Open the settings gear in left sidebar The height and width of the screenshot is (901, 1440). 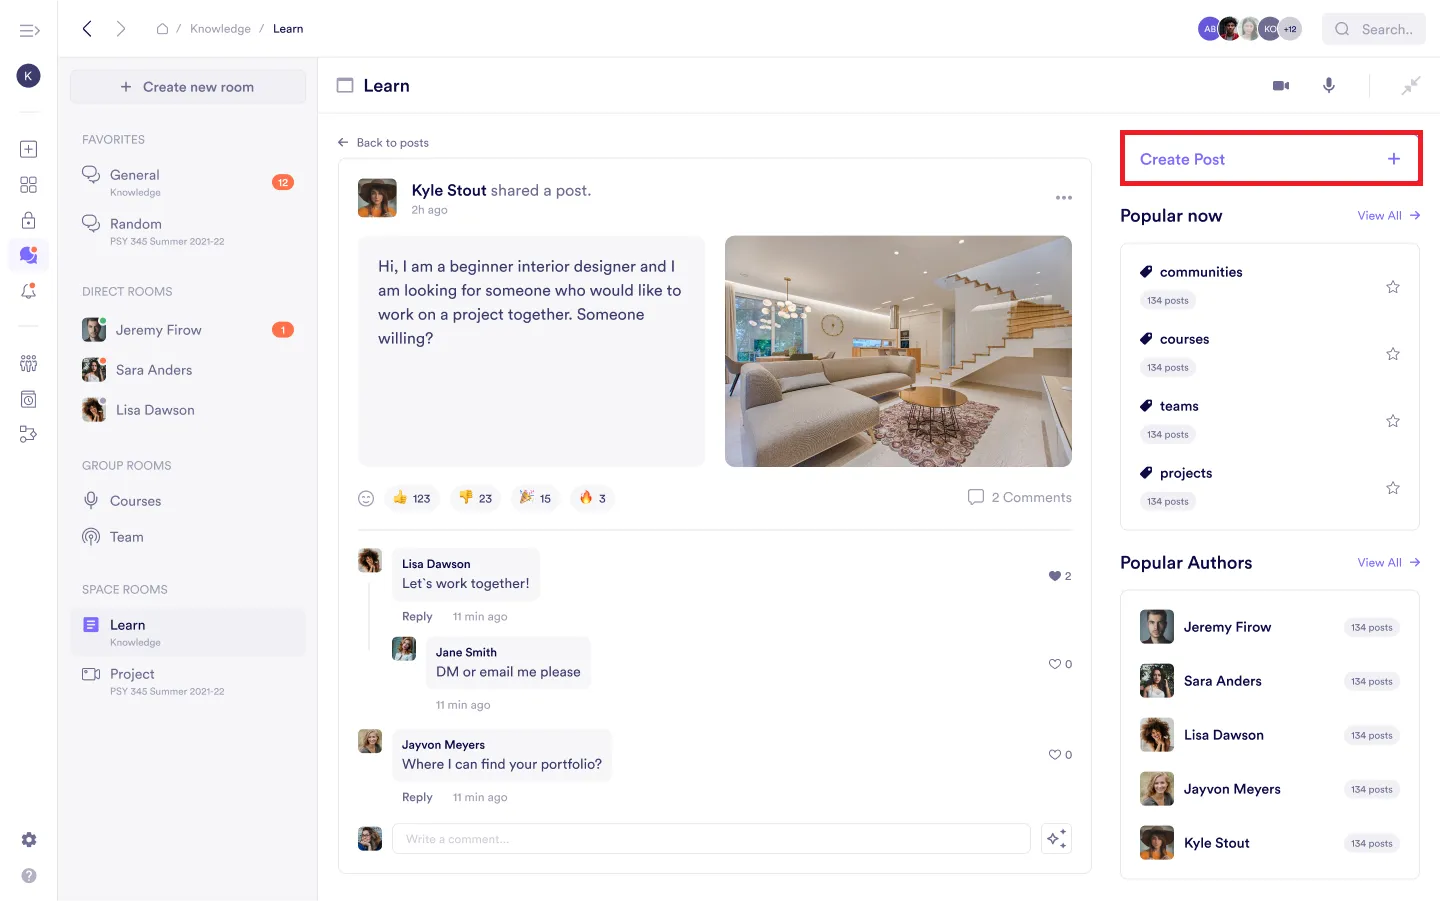pos(29,840)
